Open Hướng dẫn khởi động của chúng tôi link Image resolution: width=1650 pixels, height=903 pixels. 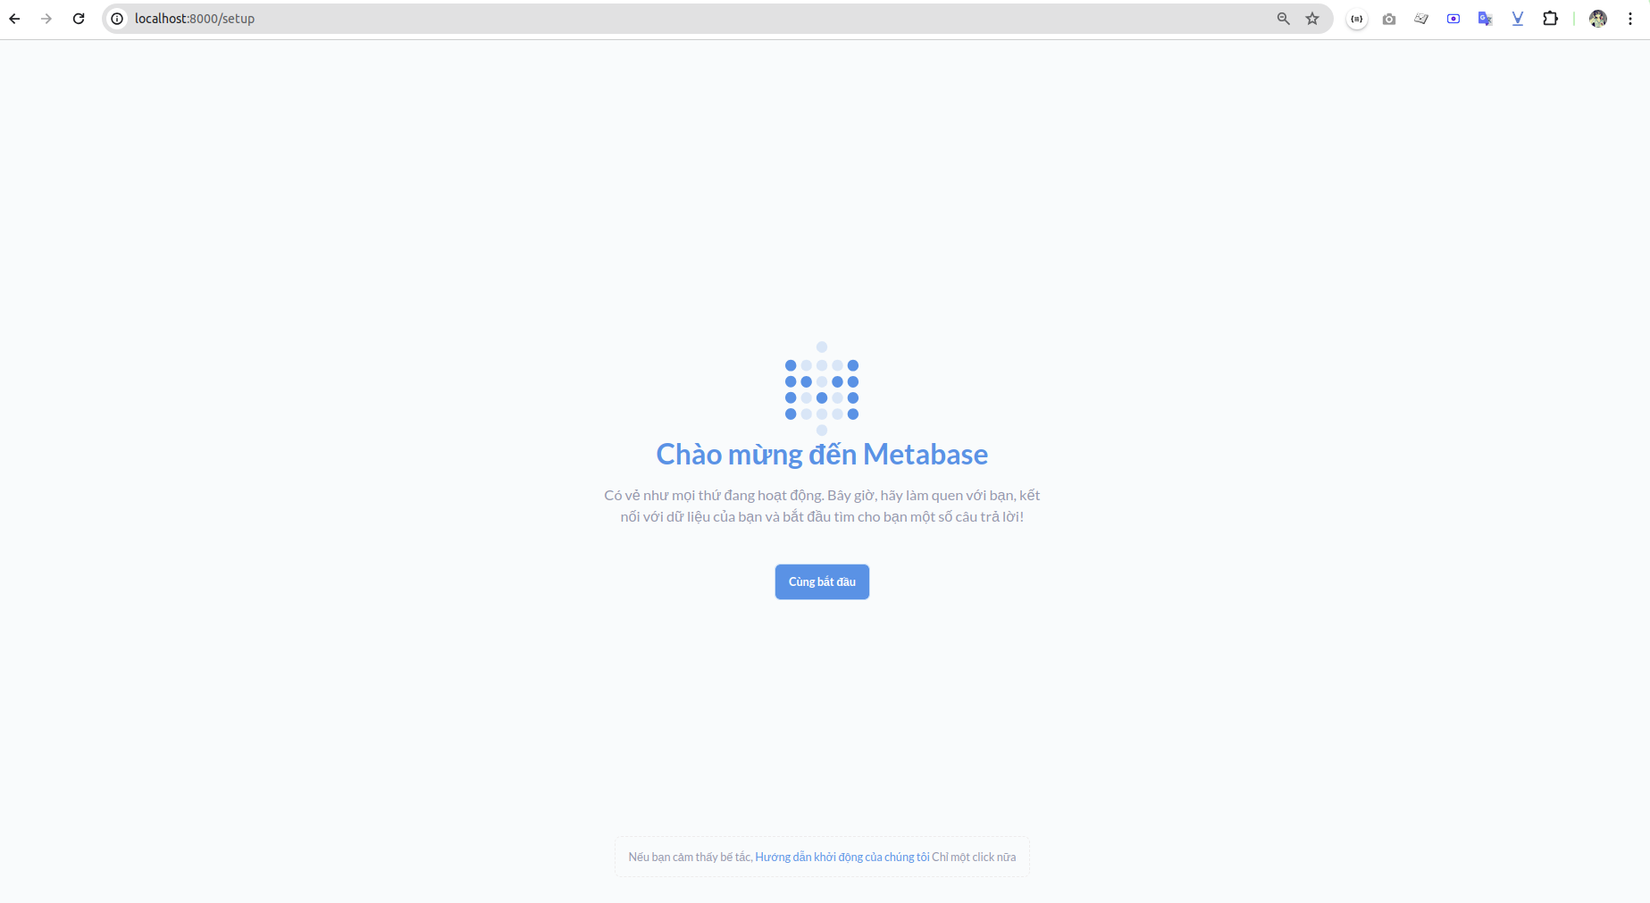click(x=842, y=857)
